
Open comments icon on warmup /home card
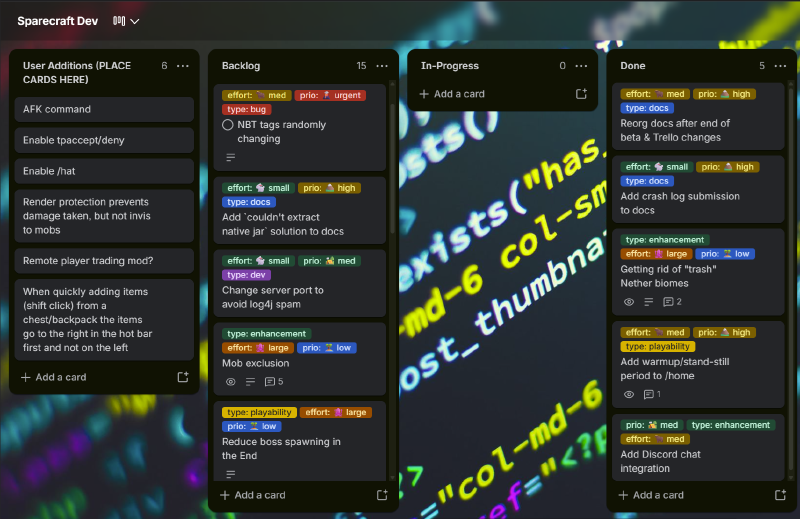pyautogui.click(x=652, y=394)
